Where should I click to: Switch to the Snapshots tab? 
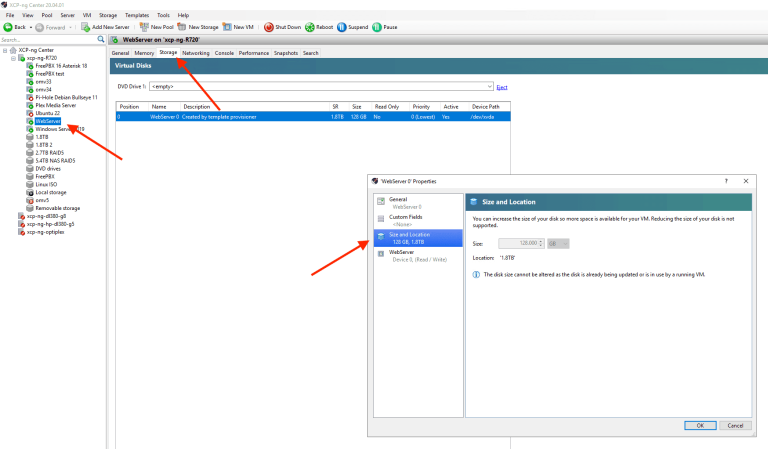pyautogui.click(x=286, y=52)
